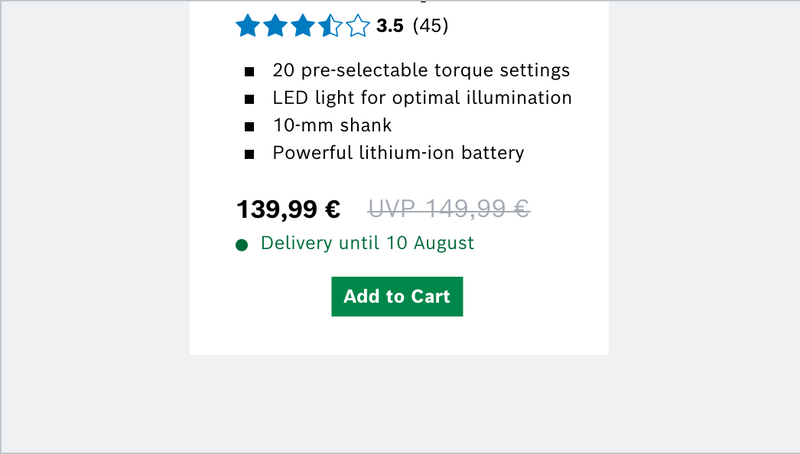The image size is (800, 454).
Task: Click the 3.5 rating score
Action: 390,26
